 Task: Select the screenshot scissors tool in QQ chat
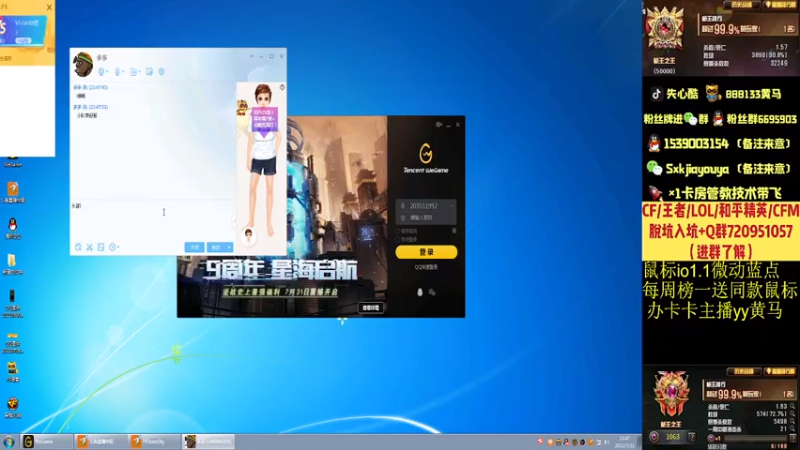(89, 247)
